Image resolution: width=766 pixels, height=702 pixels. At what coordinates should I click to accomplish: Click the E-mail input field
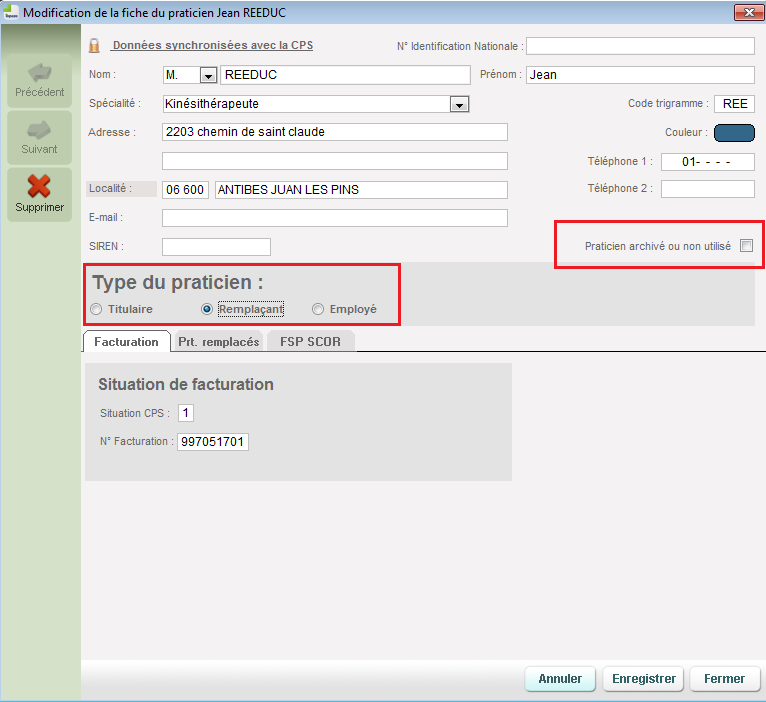tap(335, 218)
